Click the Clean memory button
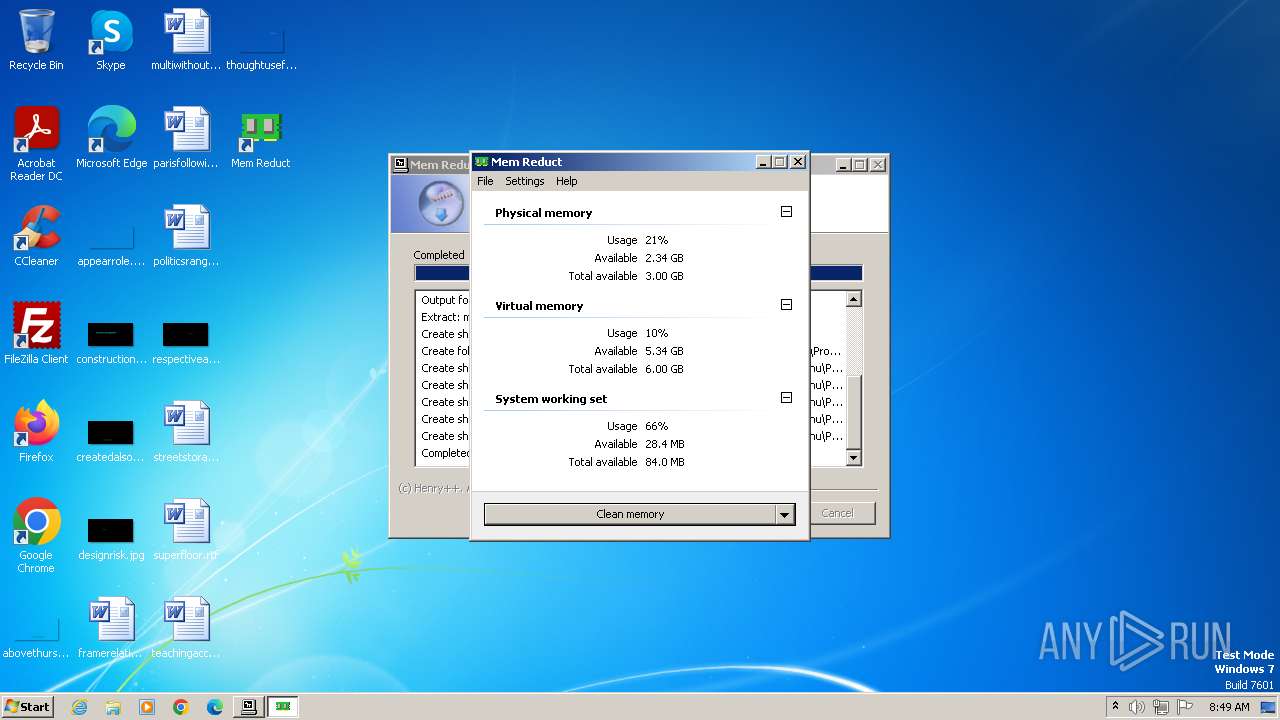Screen dimensions: 1280x720 coord(630,514)
